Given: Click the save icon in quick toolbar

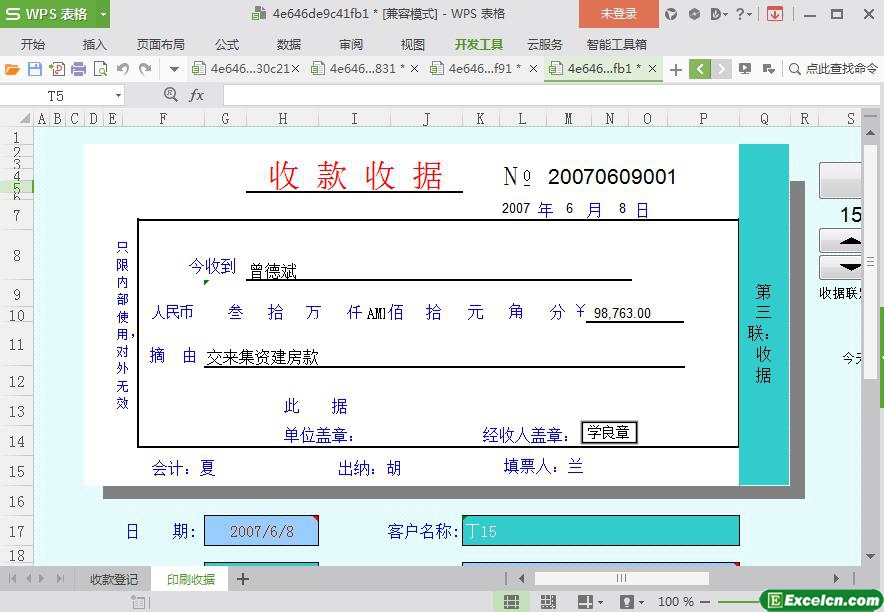Looking at the screenshot, I should [x=34, y=69].
